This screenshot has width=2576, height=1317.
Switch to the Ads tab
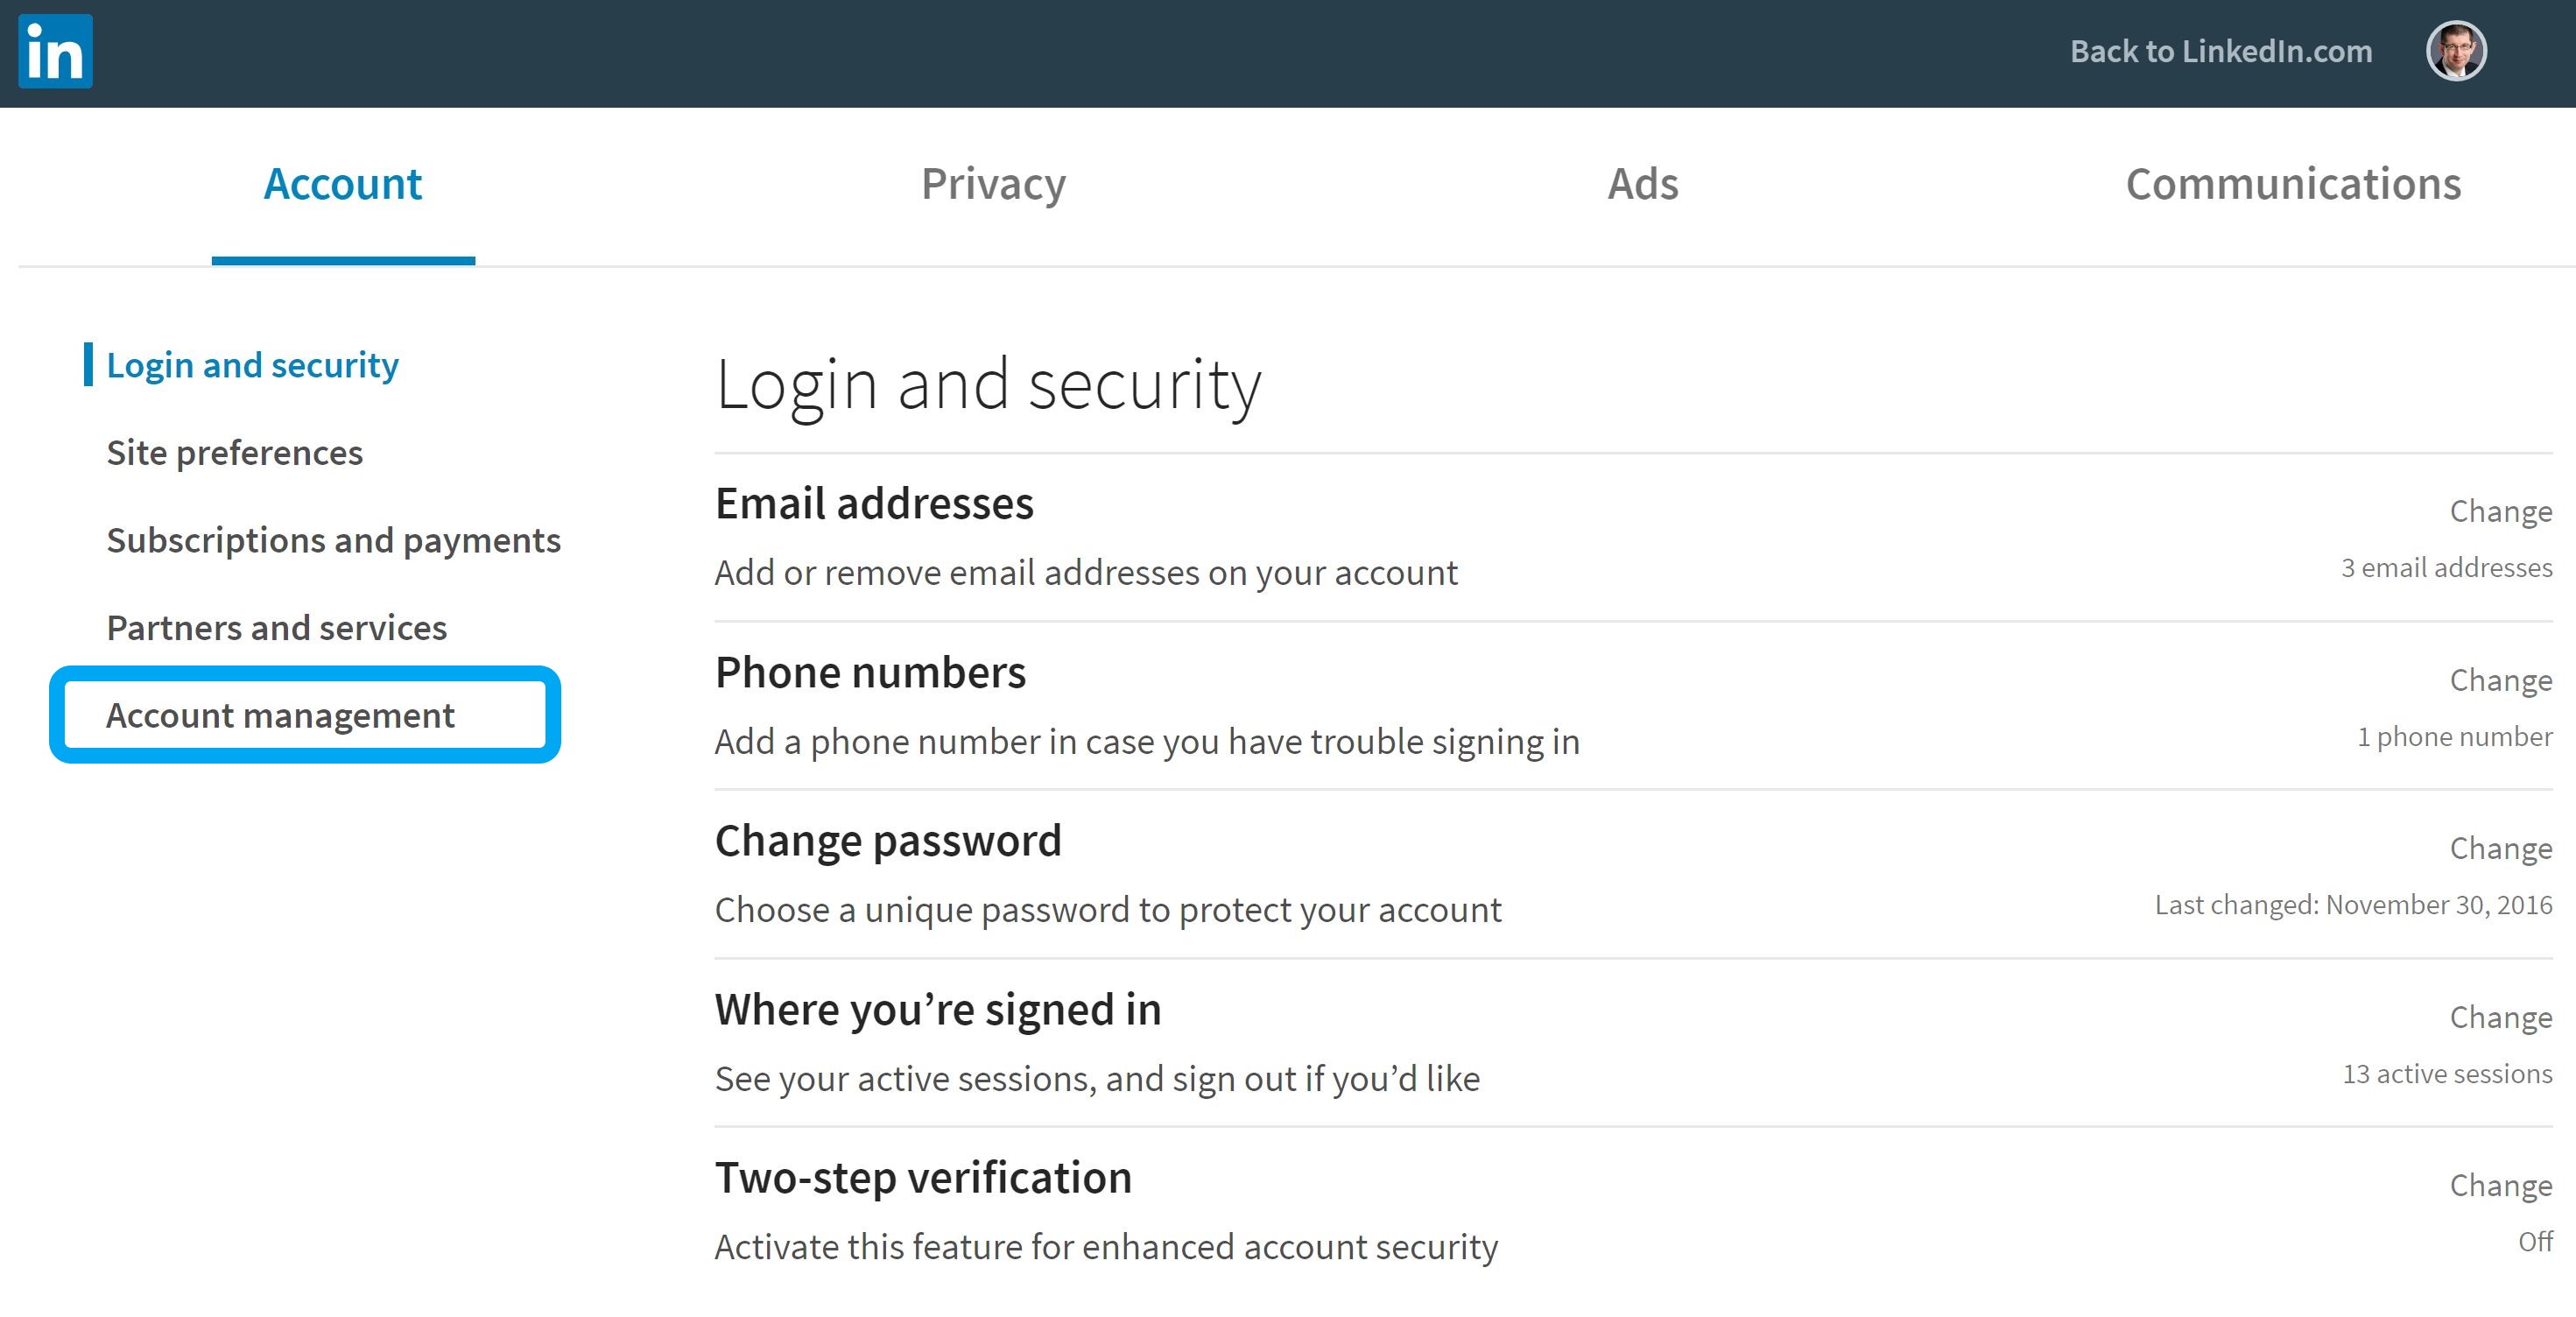[x=1643, y=184]
